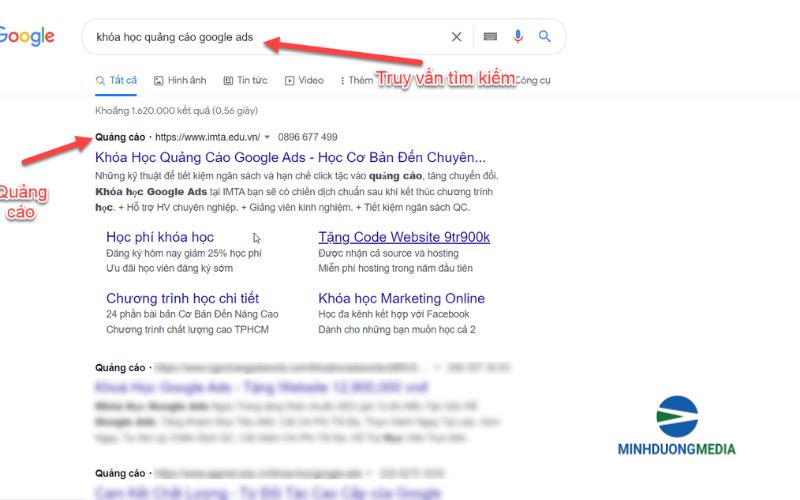Image resolution: width=800 pixels, height=500 pixels.
Task: Switch to the Hình ảnh tab
Action: [180, 80]
